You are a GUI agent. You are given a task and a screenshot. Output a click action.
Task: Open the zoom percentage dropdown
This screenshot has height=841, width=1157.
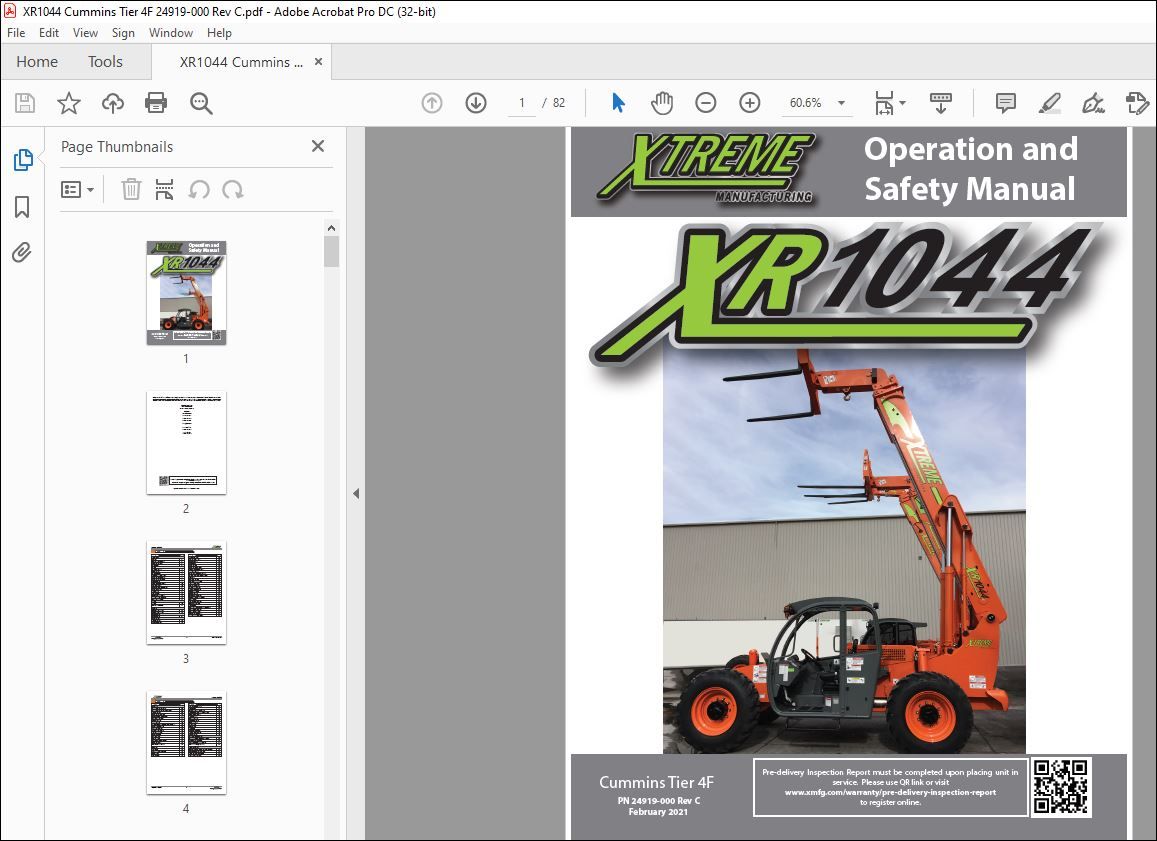pyautogui.click(x=841, y=102)
